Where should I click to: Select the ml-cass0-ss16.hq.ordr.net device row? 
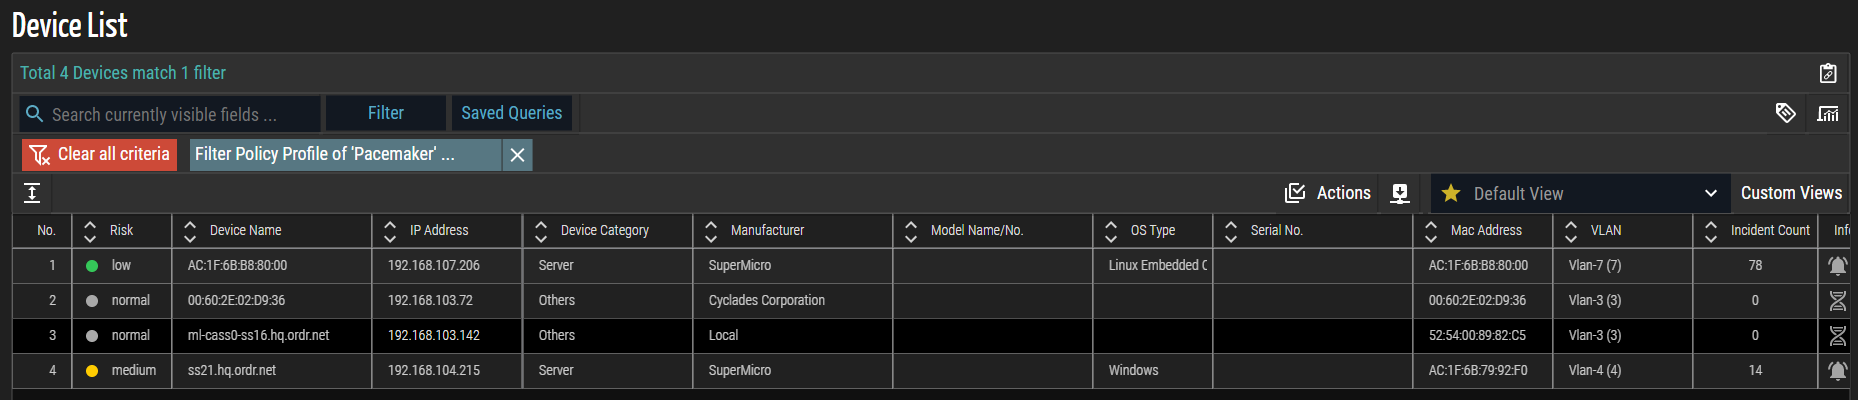tap(258, 336)
